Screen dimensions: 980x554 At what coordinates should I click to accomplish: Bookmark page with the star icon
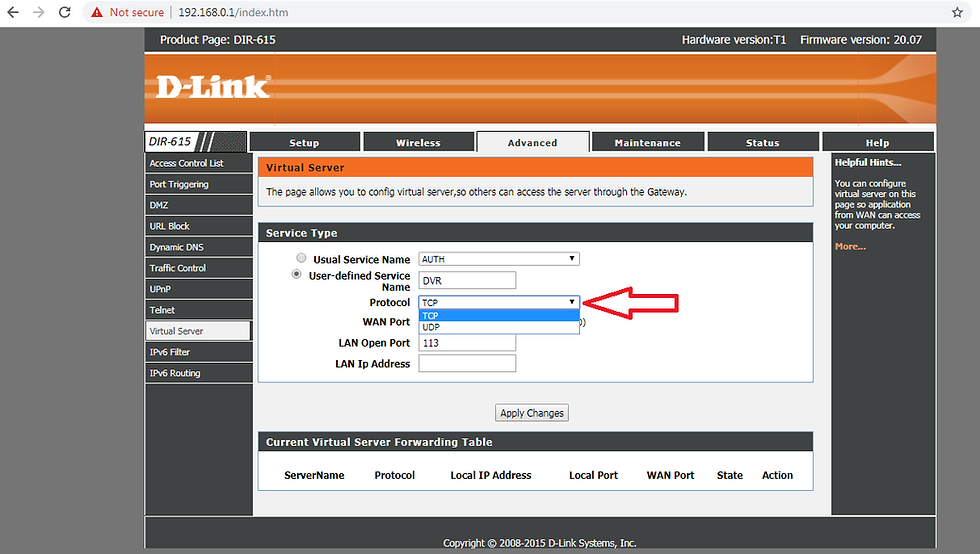tap(957, 13)
